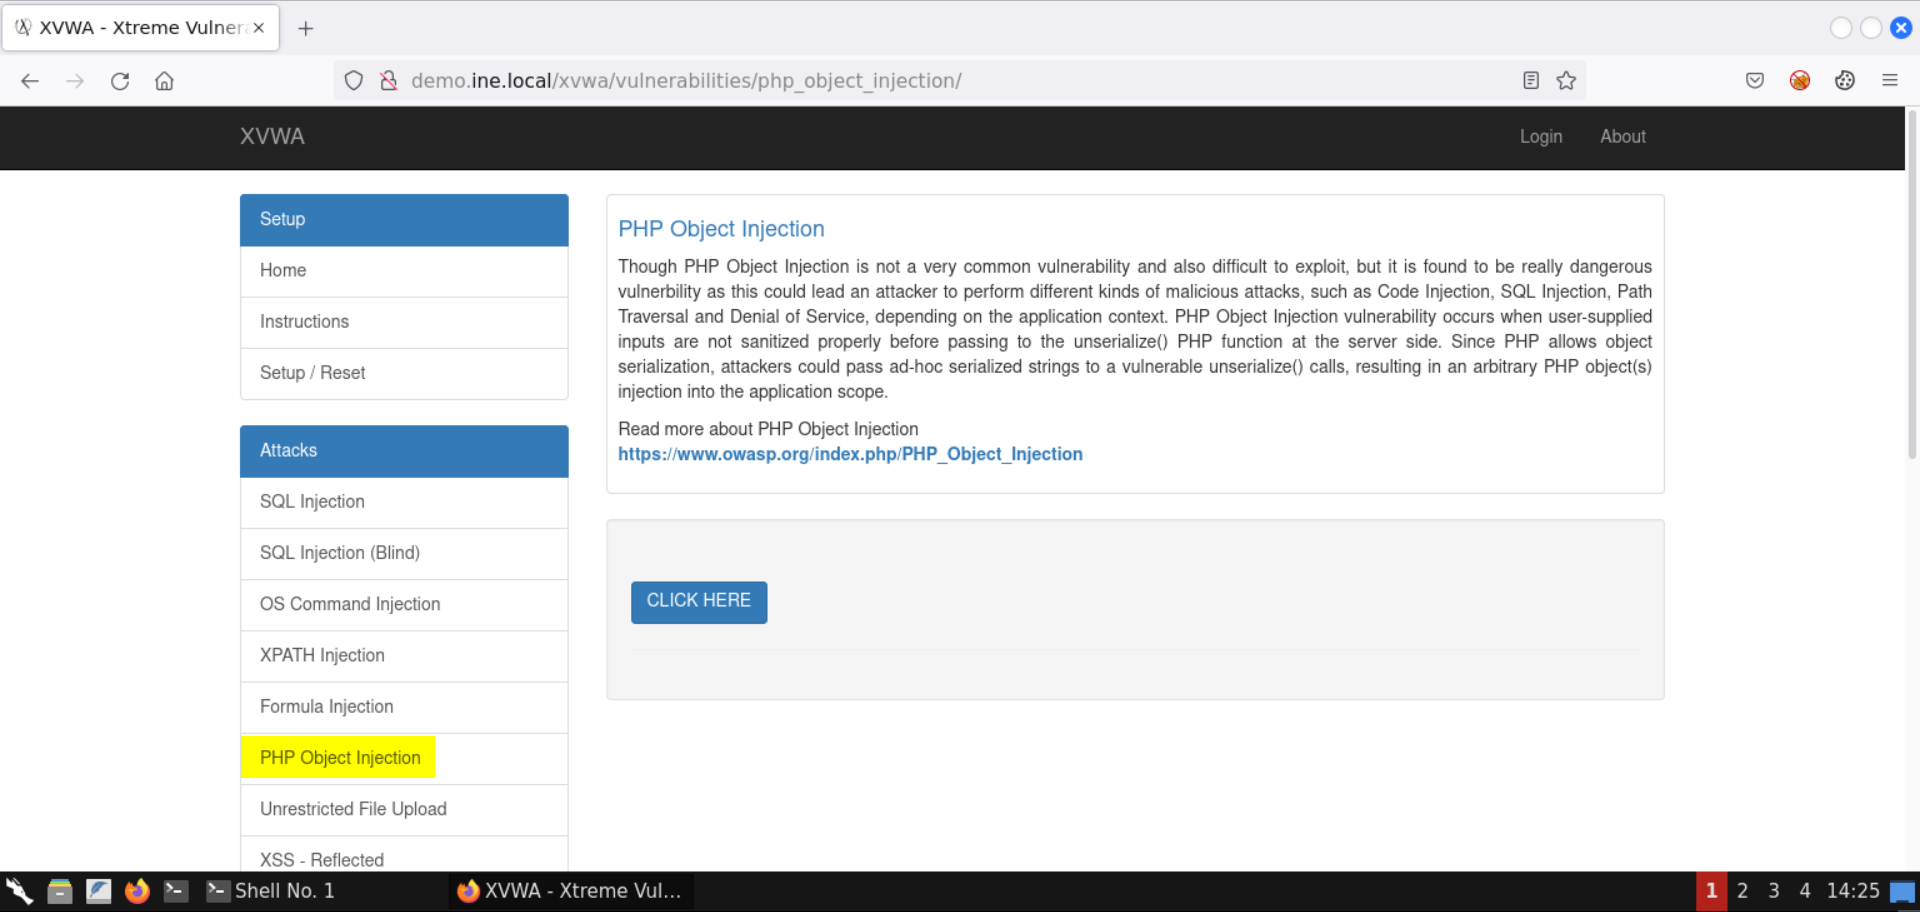The image size is (1920, 912).
Task: Open Login in the top navbar
Action: coord(1540,137)
